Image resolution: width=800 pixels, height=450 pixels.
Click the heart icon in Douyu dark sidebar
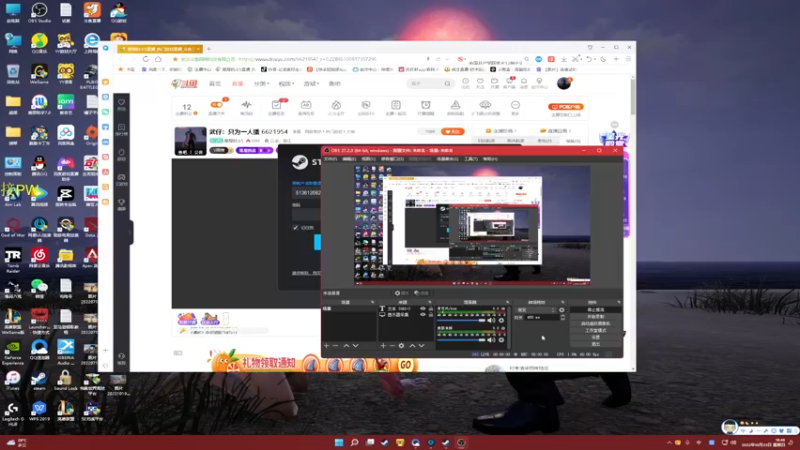(121, 103)
